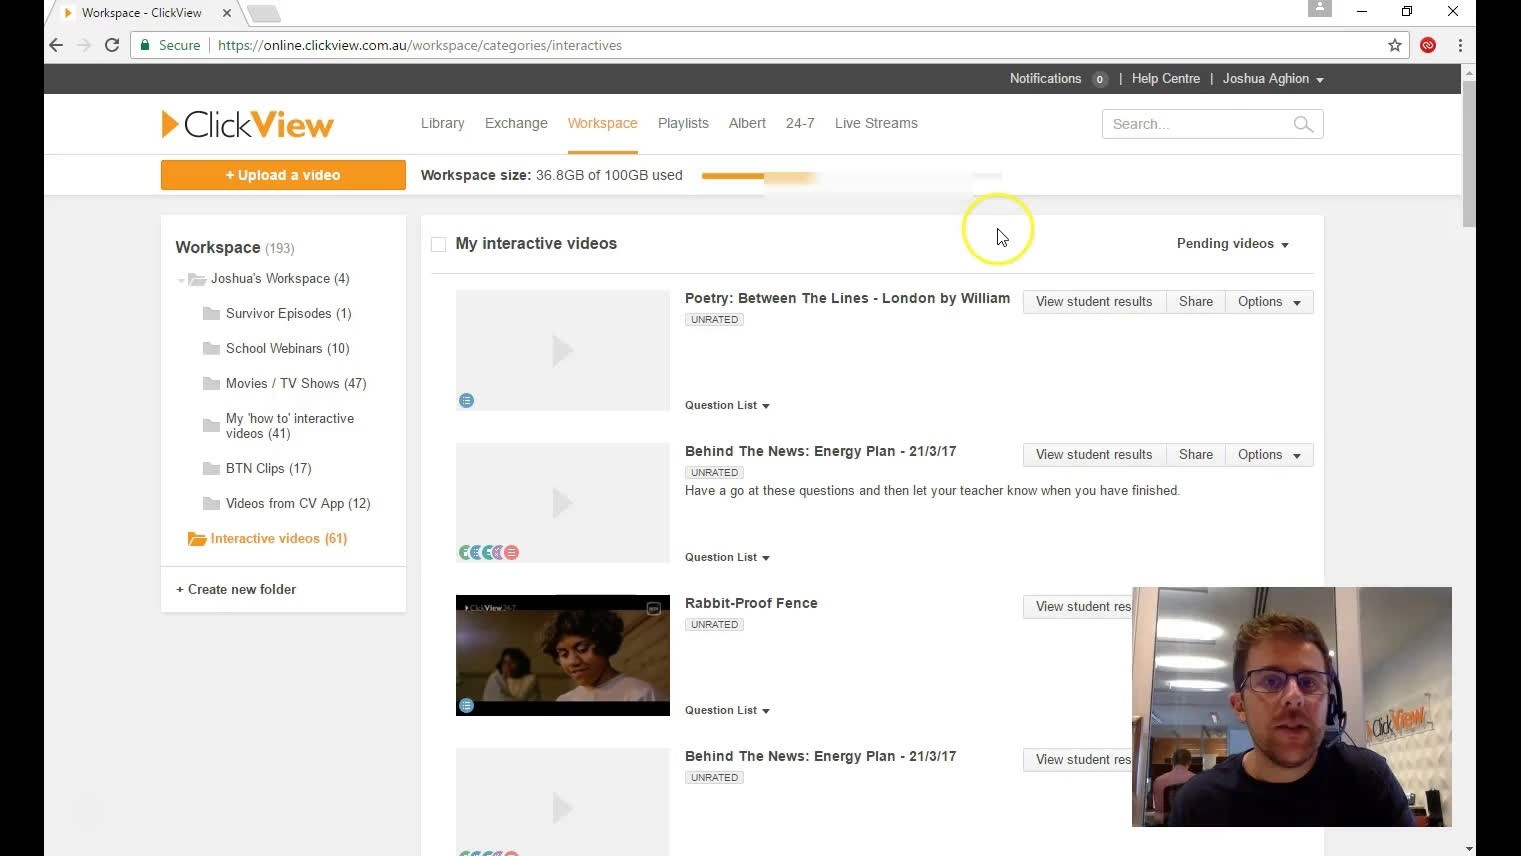Image resolution: width=1521 pixels, height=856 pixels.
Task: Open the Joshua Aghion account menu
Action: click(x=1273, y=79)
